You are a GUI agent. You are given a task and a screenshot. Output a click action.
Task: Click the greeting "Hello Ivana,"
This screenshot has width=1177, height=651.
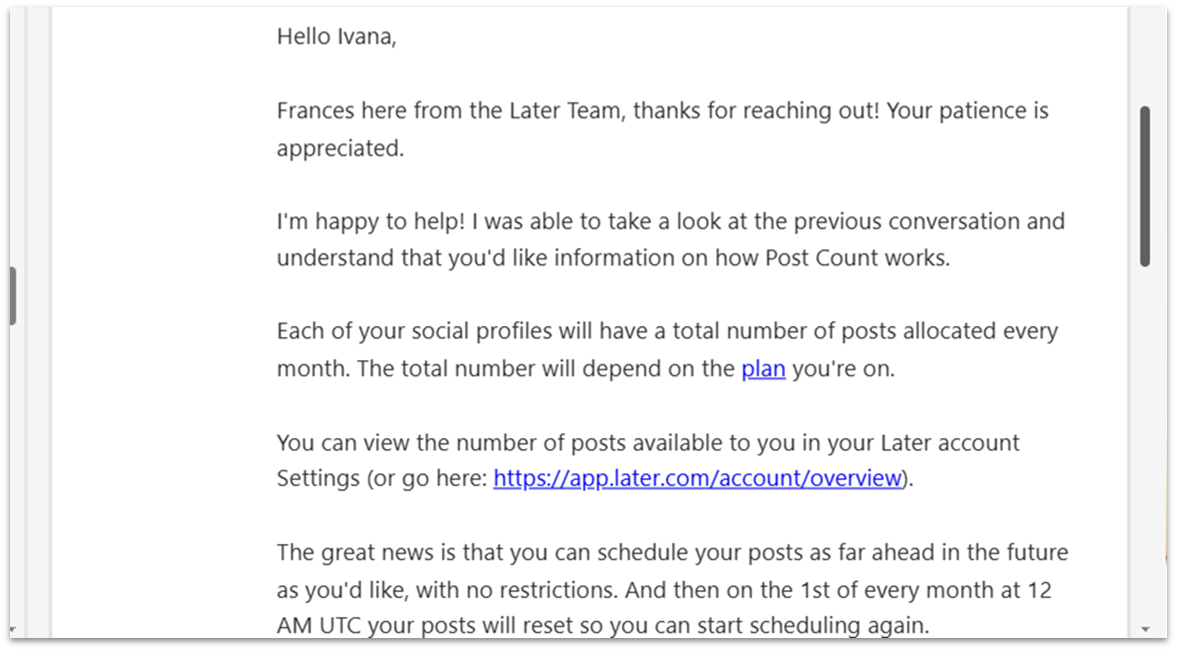(336, 37)
